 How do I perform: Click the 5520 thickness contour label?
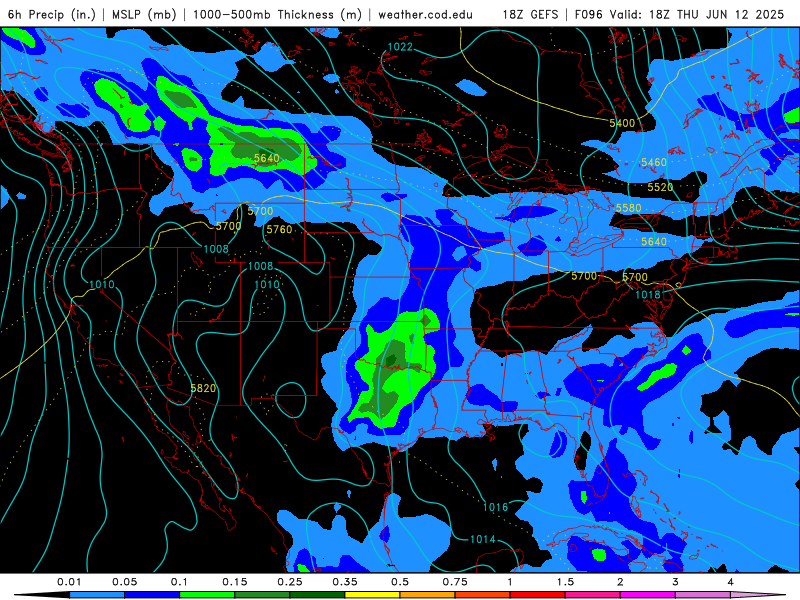tap(660, 187)
